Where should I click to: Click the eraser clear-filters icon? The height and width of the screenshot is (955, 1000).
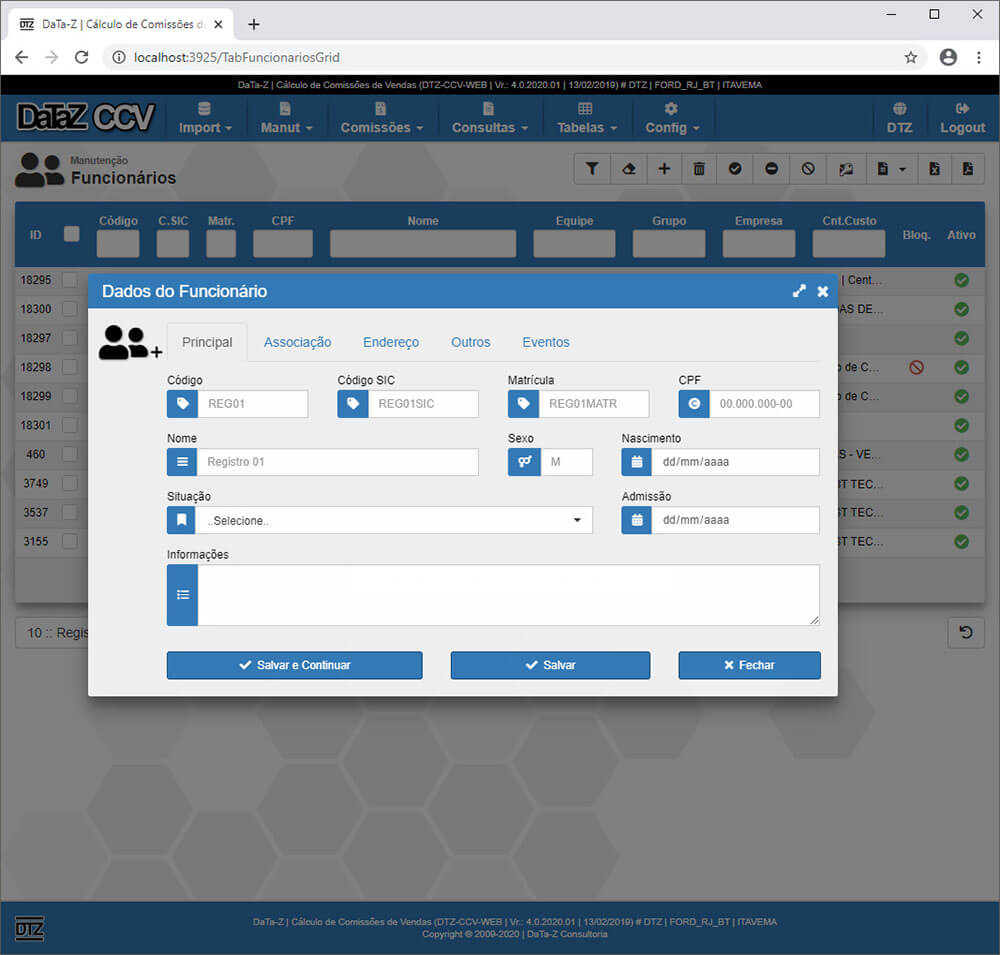click(x=628, y=169)
